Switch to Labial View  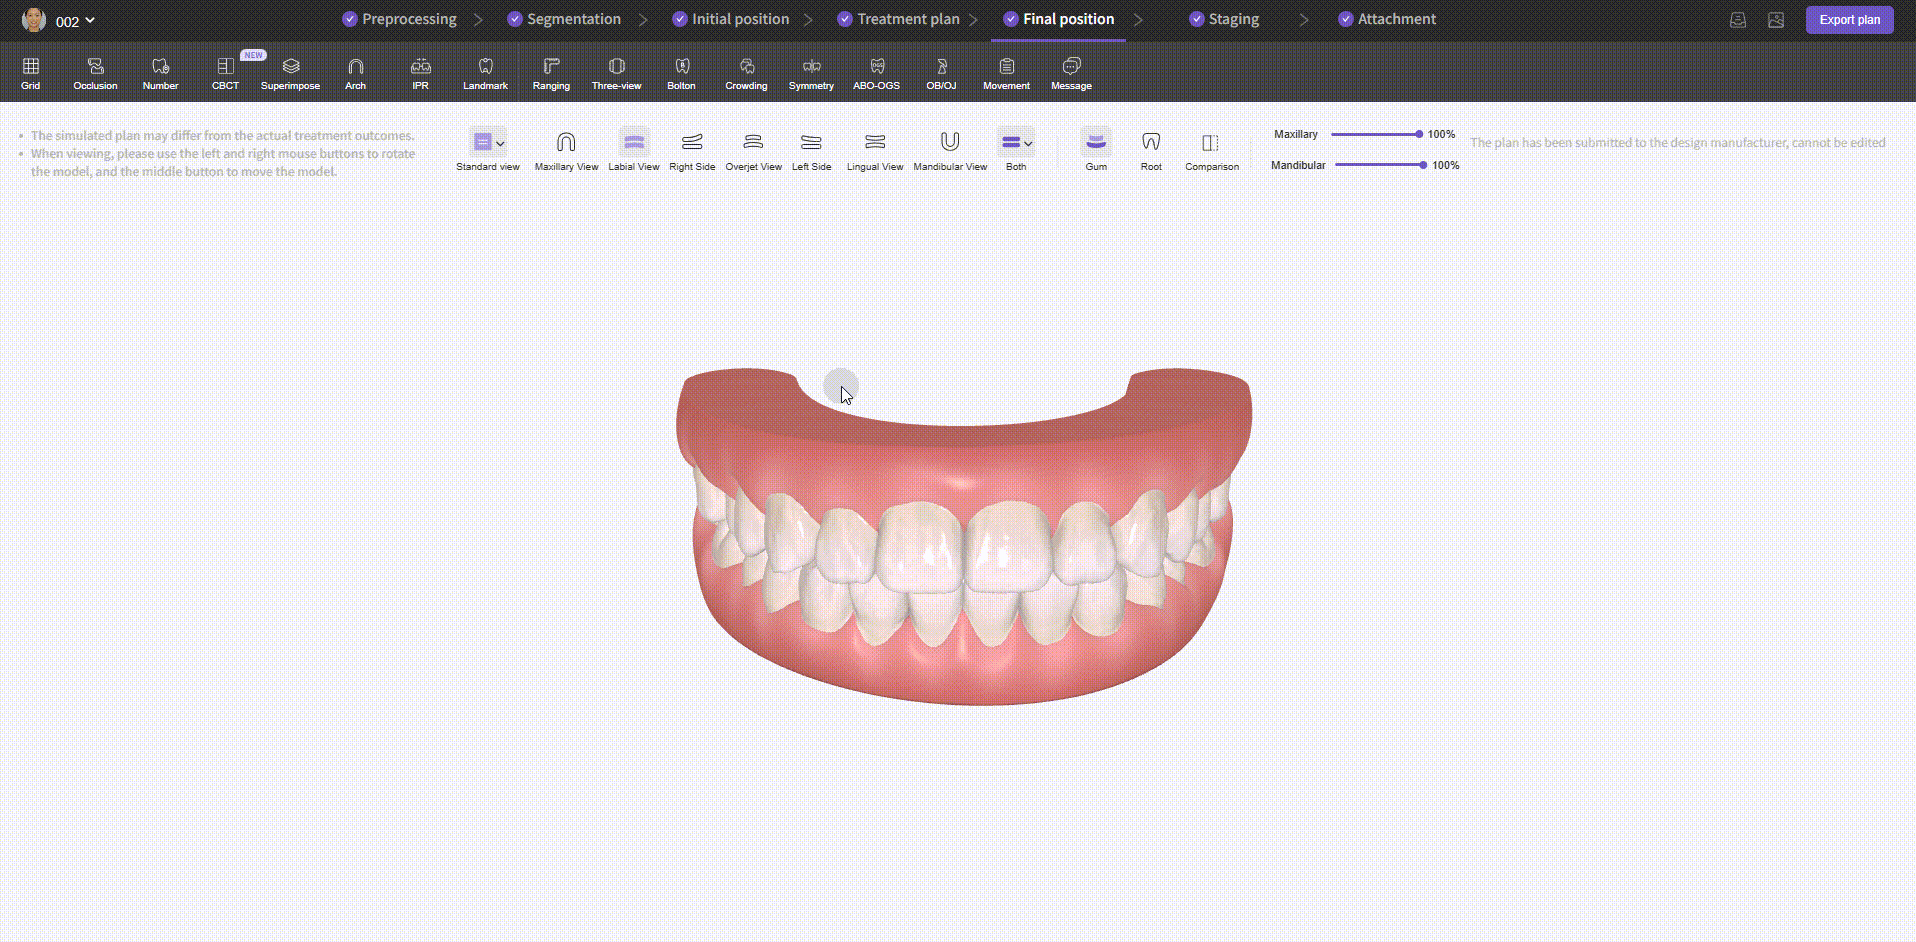[634, 150]
